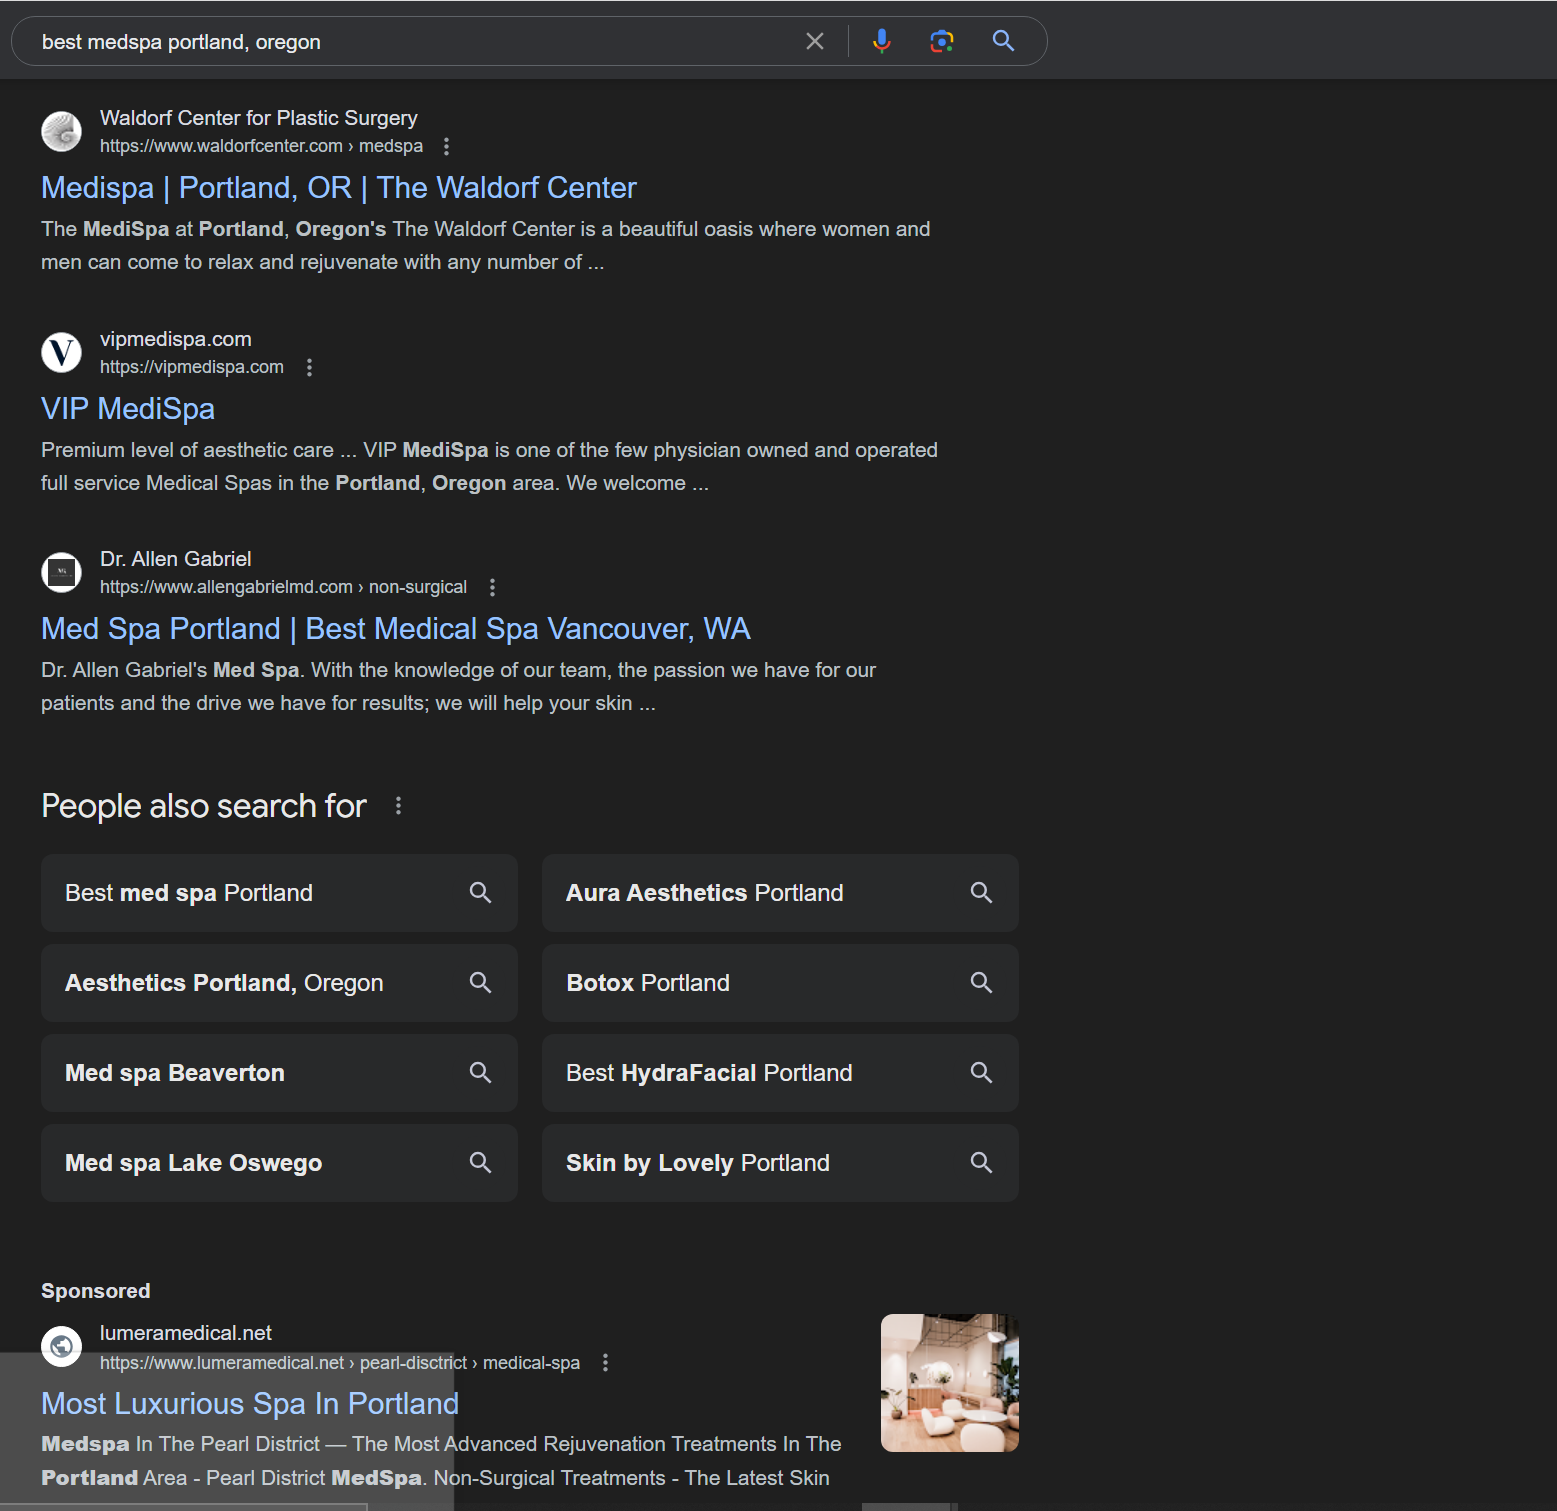Open VIP MediSpa result link
This screenshot has width=1557, height=1511.
point(128,409)
